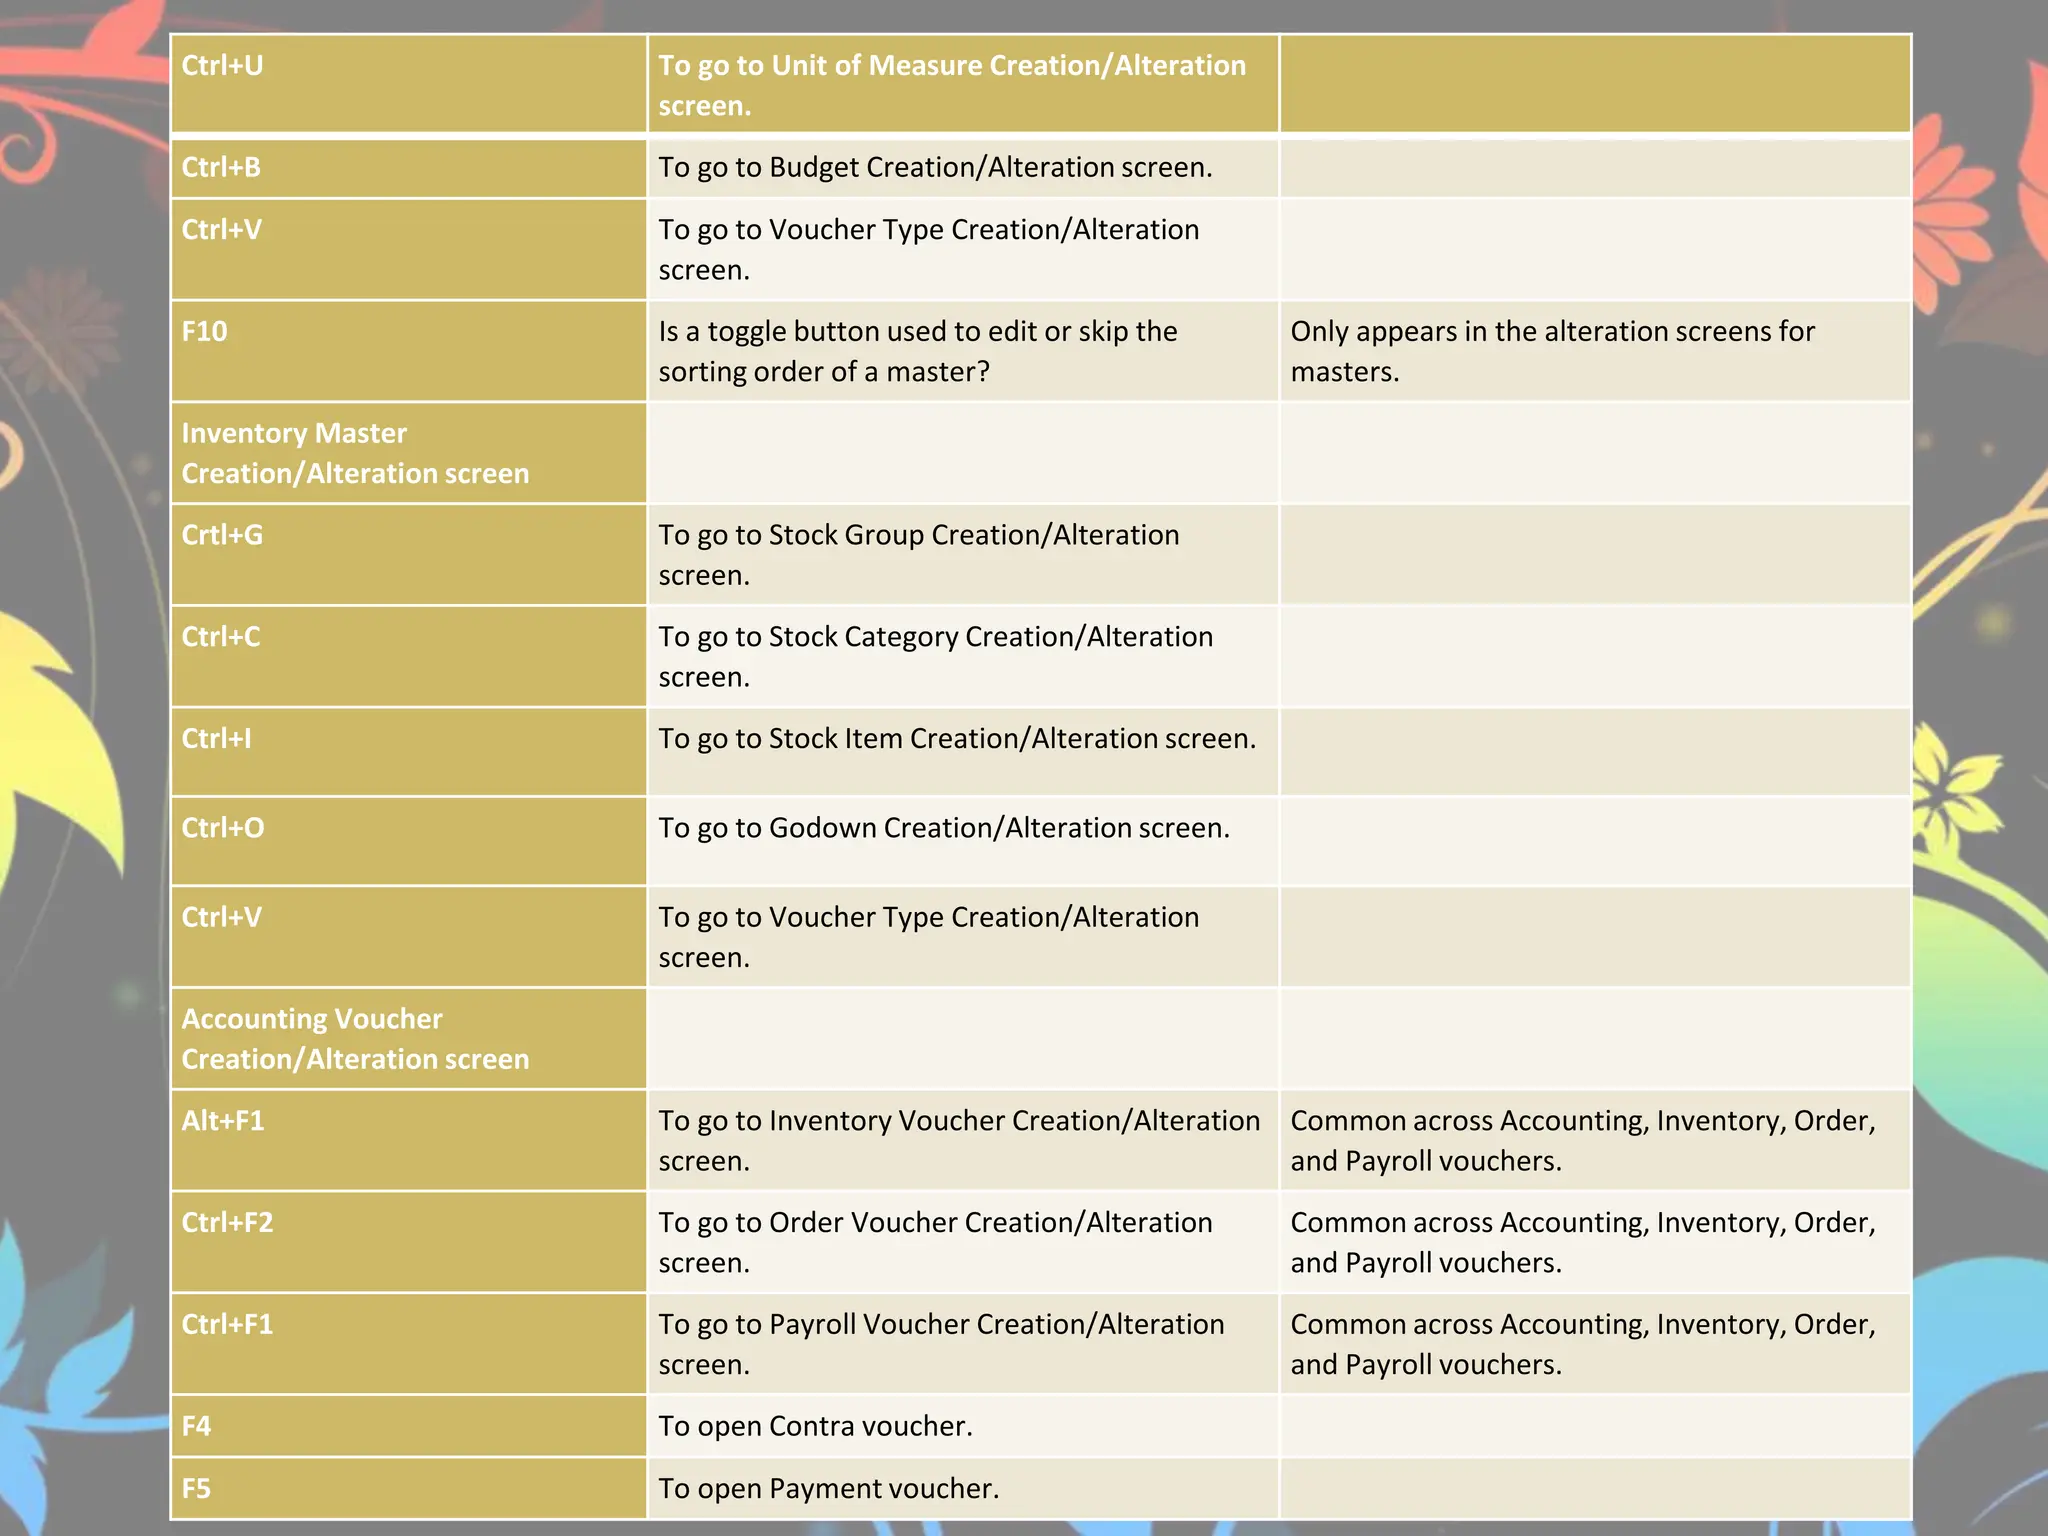Click the Crtl+G shortcut cell

(x=223, y=535)
